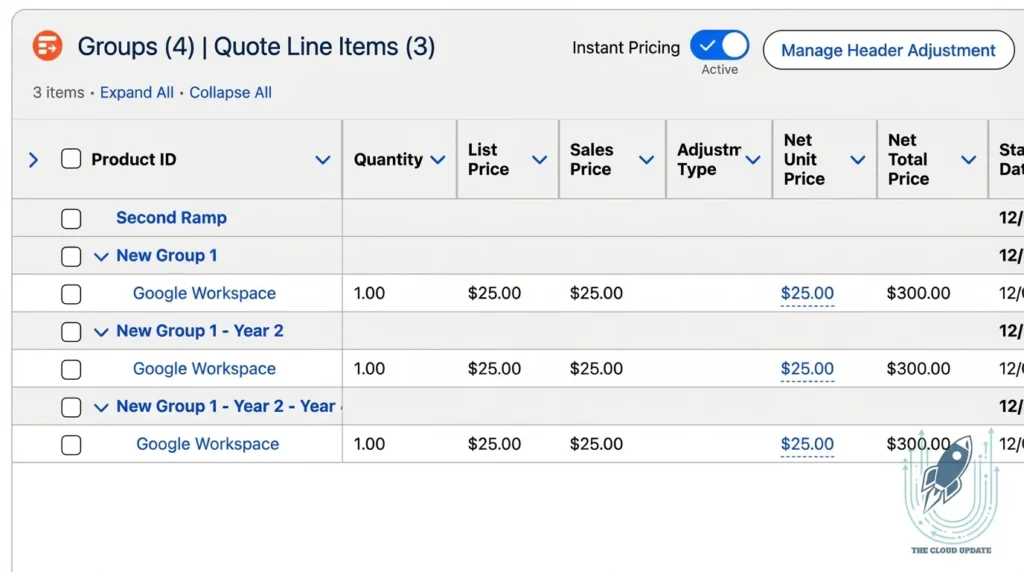Click the Collapse All link
This screenshot has height=572, width=1024.
click(231, 93)
